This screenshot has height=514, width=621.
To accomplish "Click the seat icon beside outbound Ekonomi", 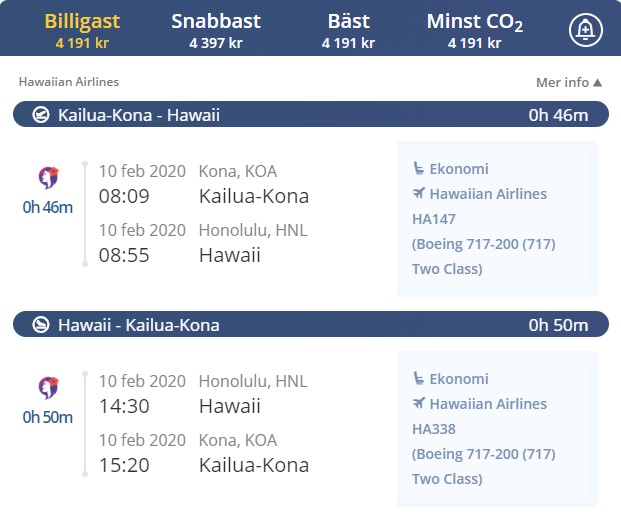I will tap(418, 168).
